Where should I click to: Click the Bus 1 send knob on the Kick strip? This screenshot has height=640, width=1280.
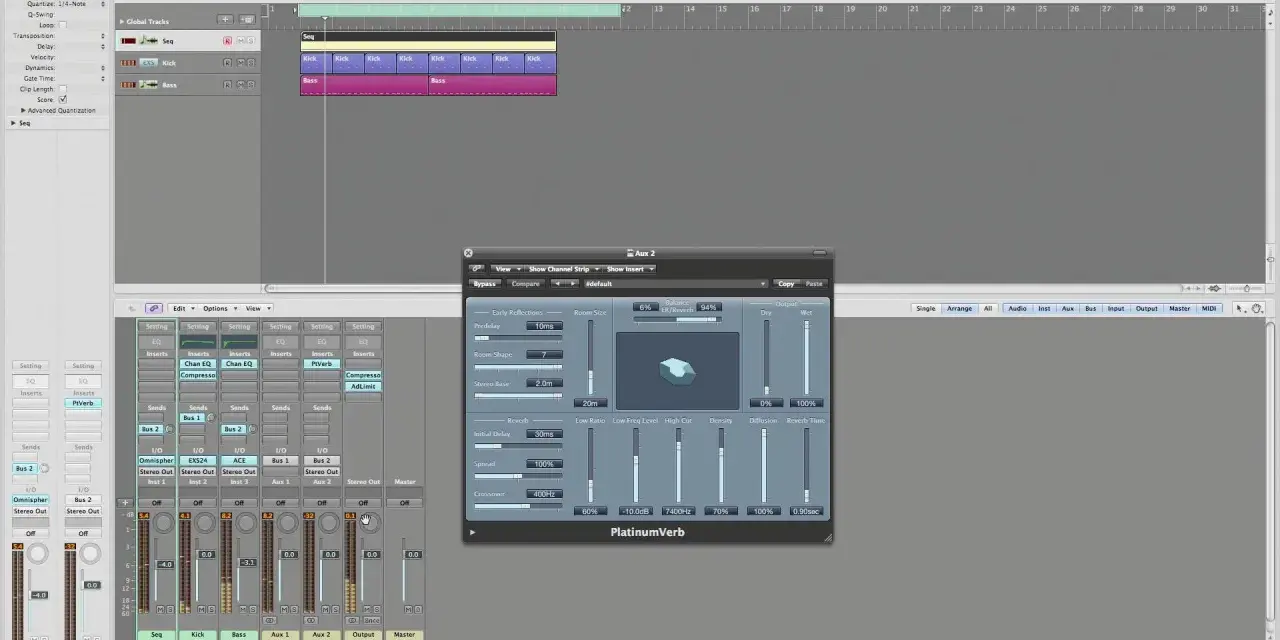(210, 418)
